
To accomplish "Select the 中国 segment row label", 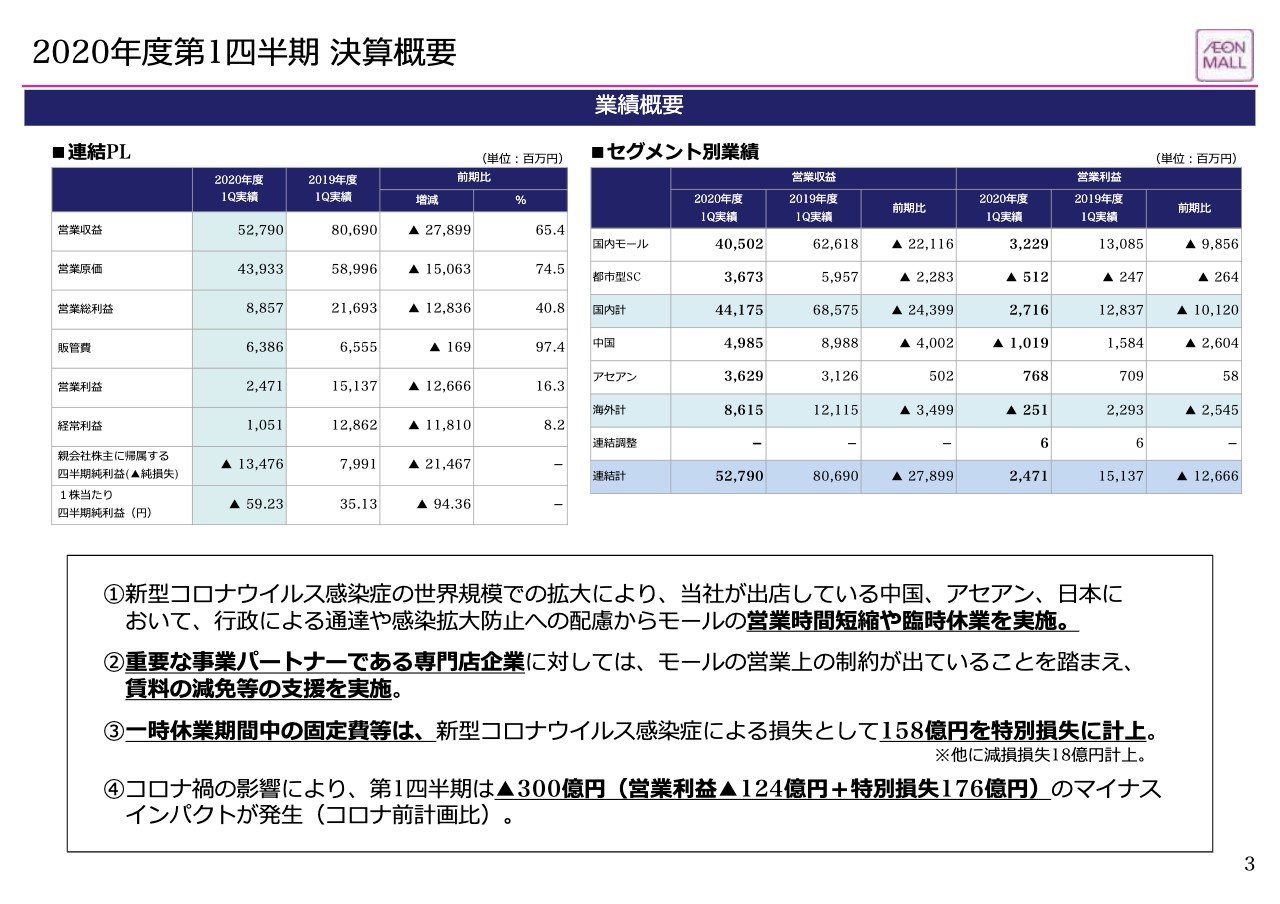I will 604,343.
